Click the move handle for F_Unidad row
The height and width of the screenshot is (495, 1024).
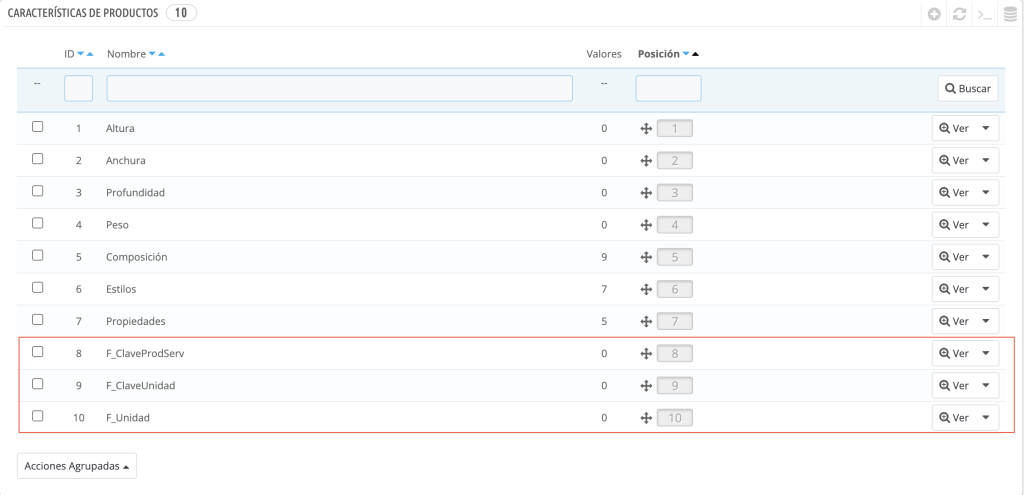[x=647, y=418]
